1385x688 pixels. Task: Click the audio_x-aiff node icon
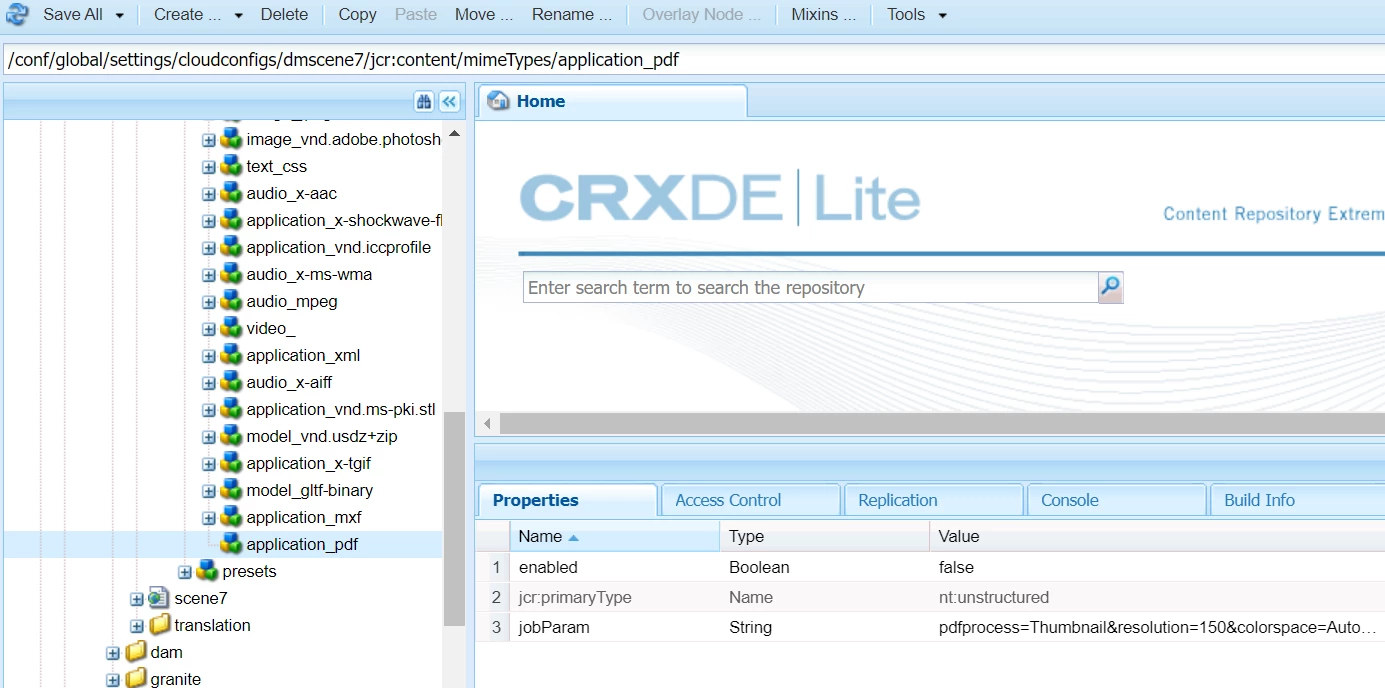(231, 382)
